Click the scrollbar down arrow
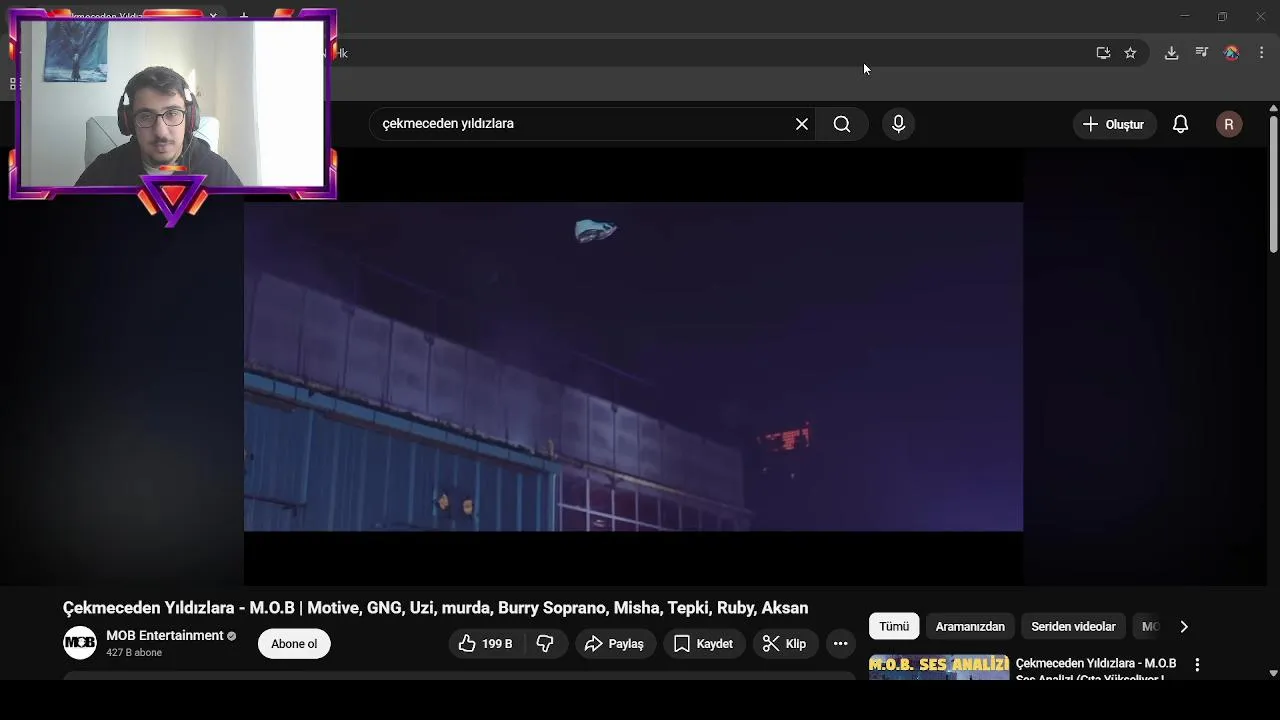Screen dimensions: 1280x720 tap(1273, 673)
